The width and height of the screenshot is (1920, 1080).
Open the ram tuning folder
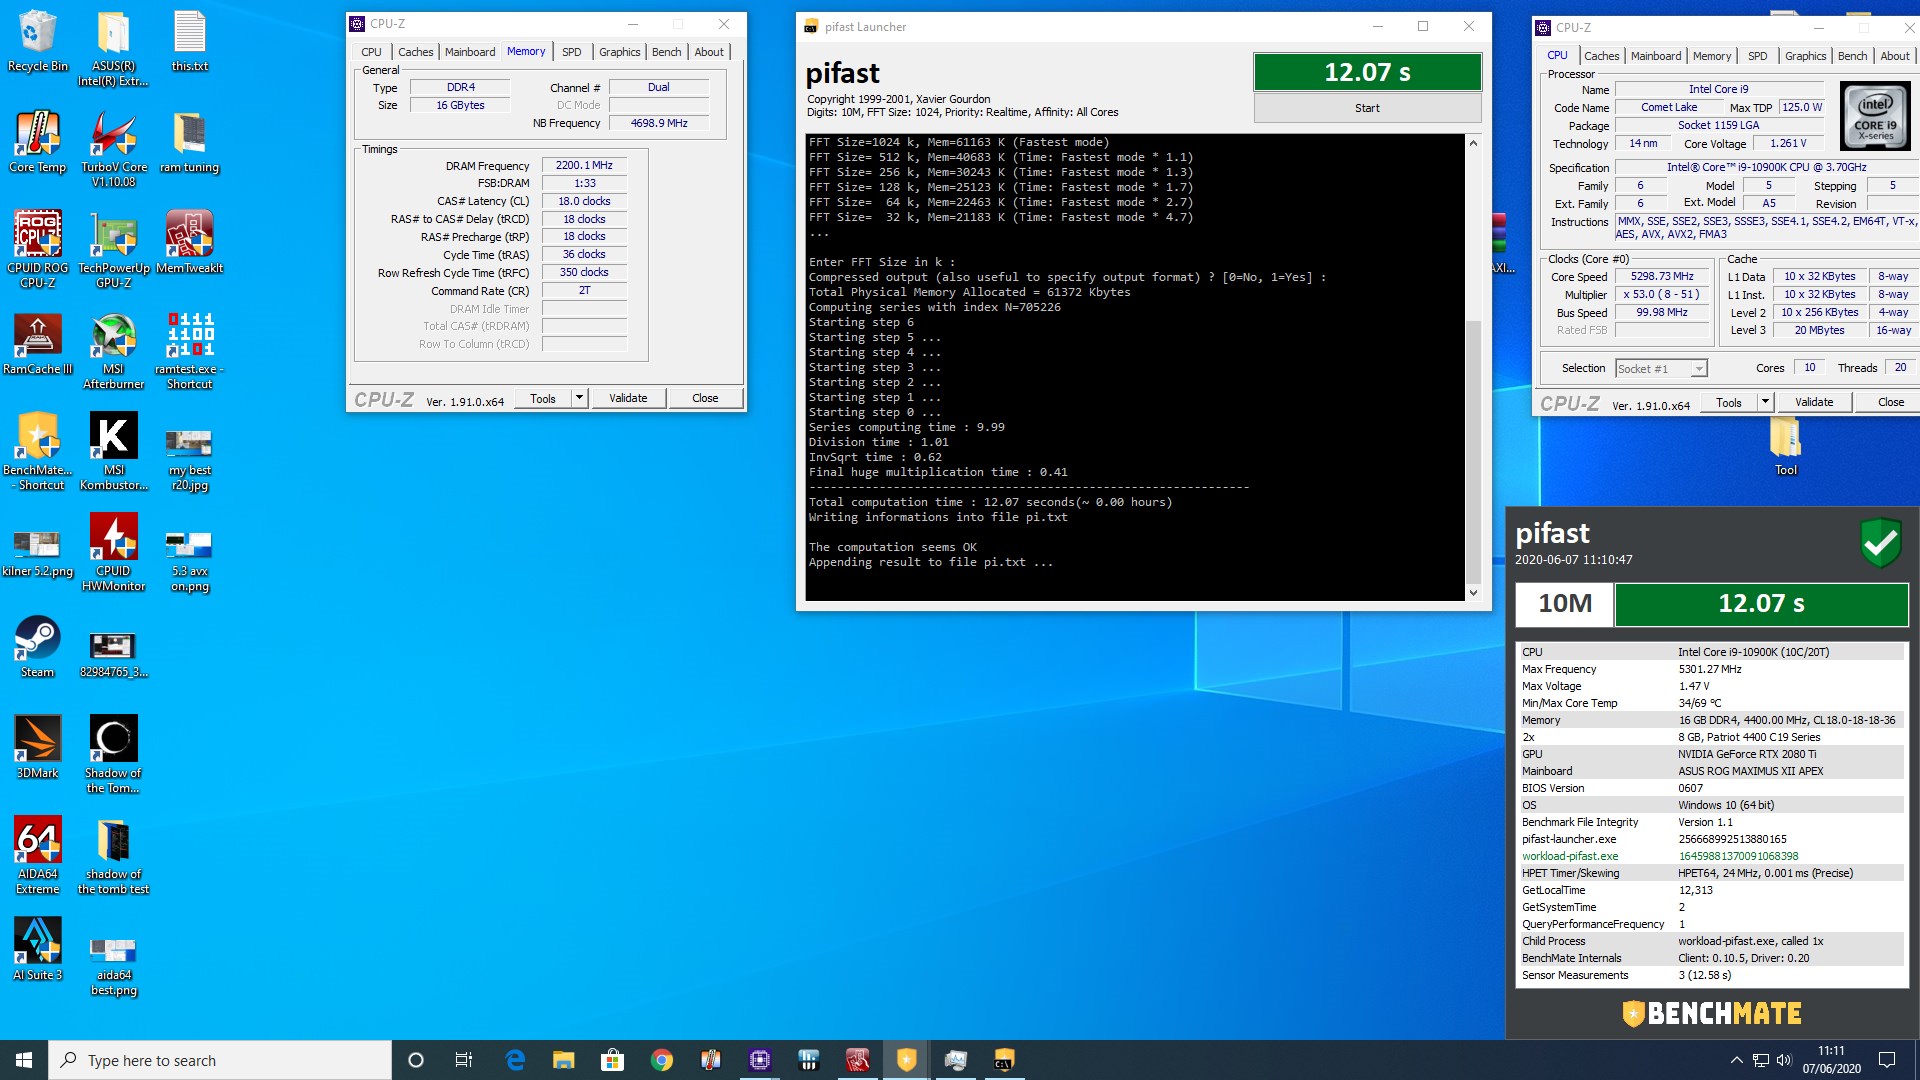click(x=189, y=142)
